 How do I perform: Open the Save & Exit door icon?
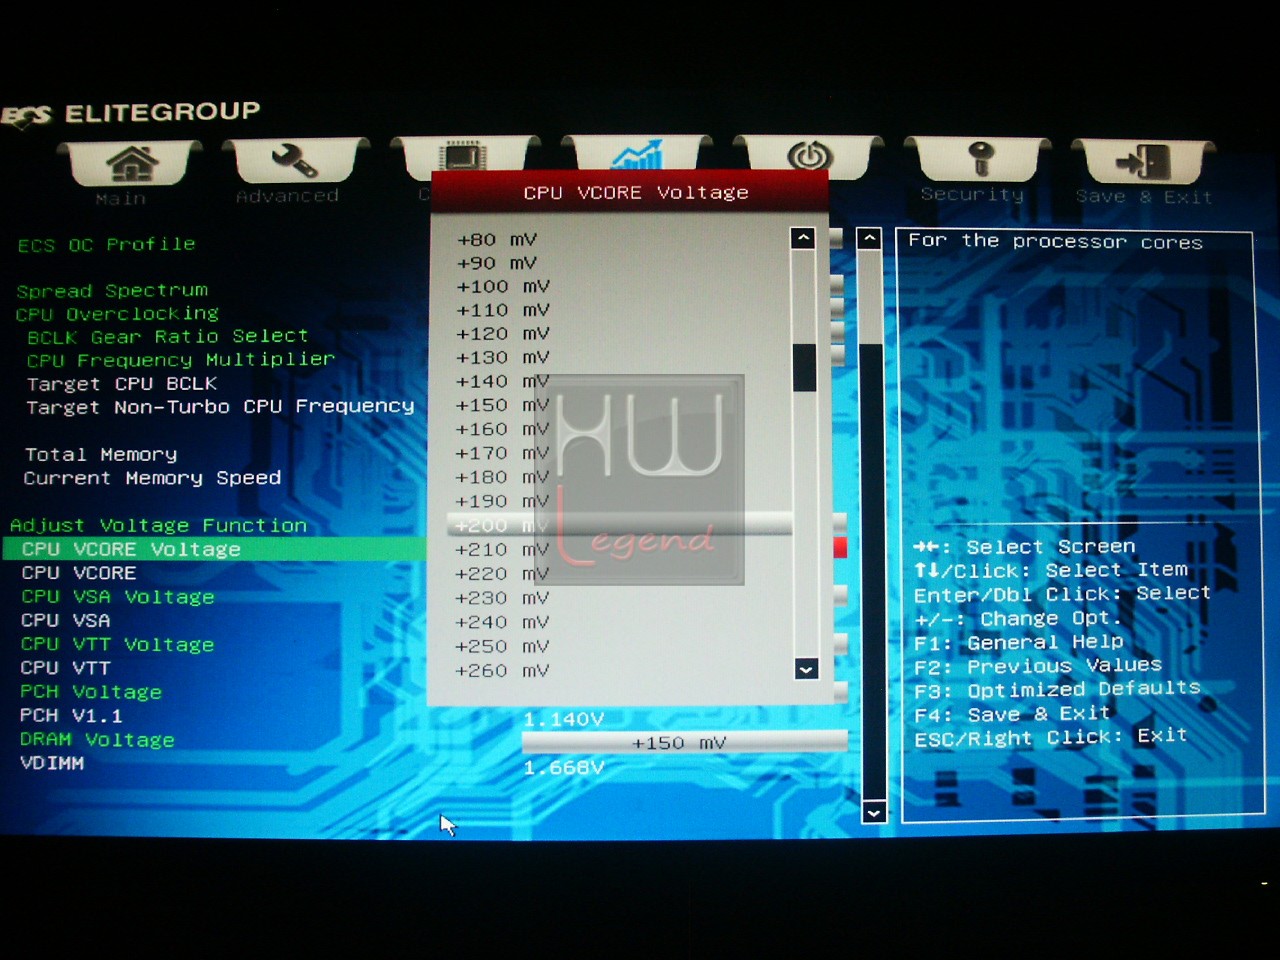click(1143, 161)
